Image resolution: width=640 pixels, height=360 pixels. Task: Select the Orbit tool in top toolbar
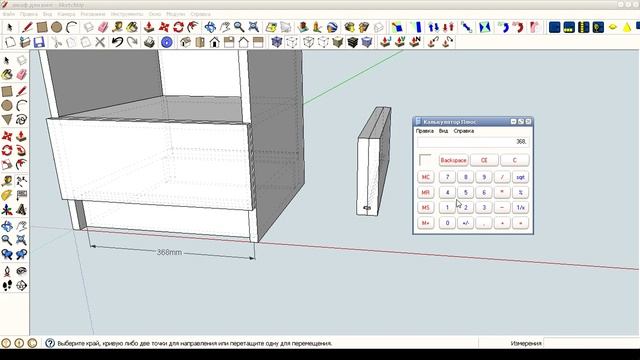(210, 27)
